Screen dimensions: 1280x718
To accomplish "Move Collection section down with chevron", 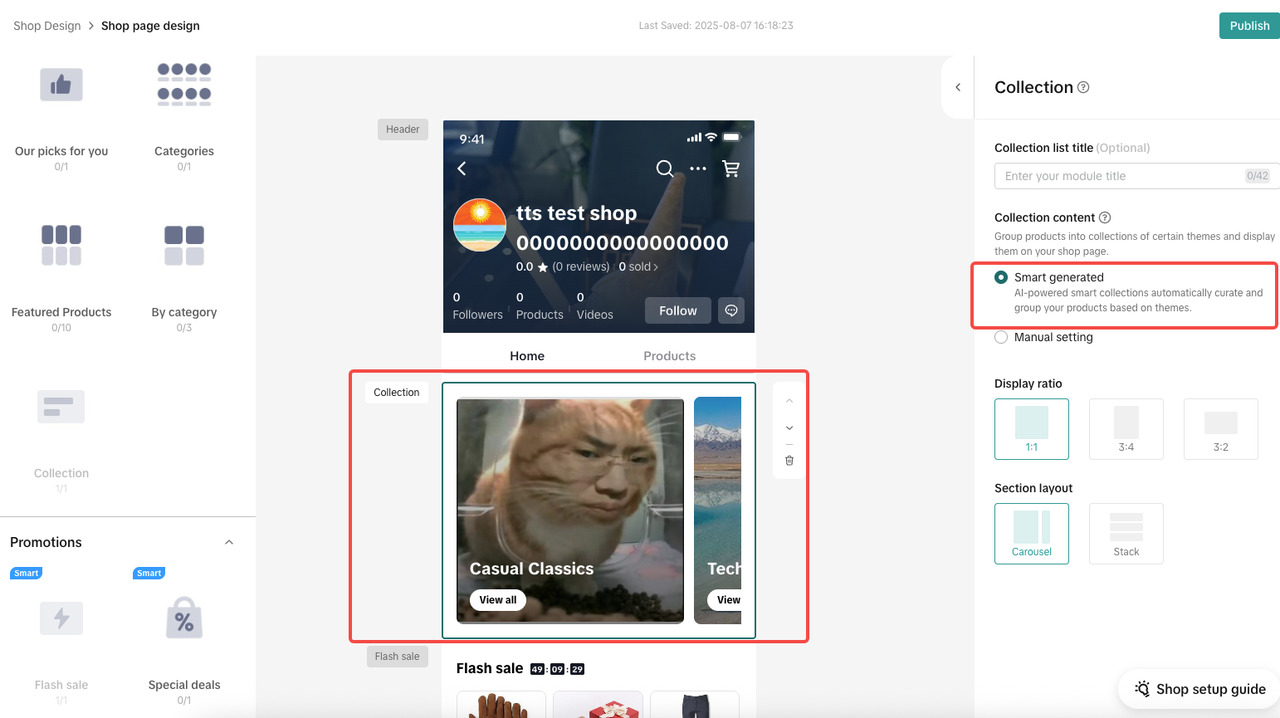I will pos(789,428).
